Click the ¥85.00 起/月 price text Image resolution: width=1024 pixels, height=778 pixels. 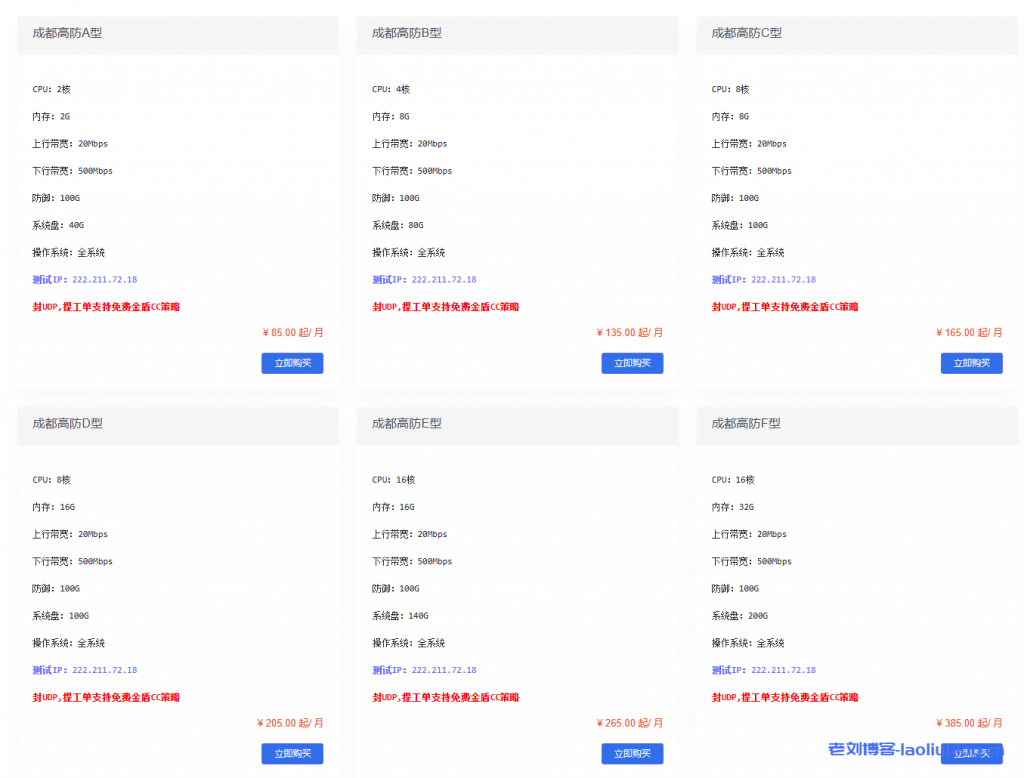[x=292, y=333]
